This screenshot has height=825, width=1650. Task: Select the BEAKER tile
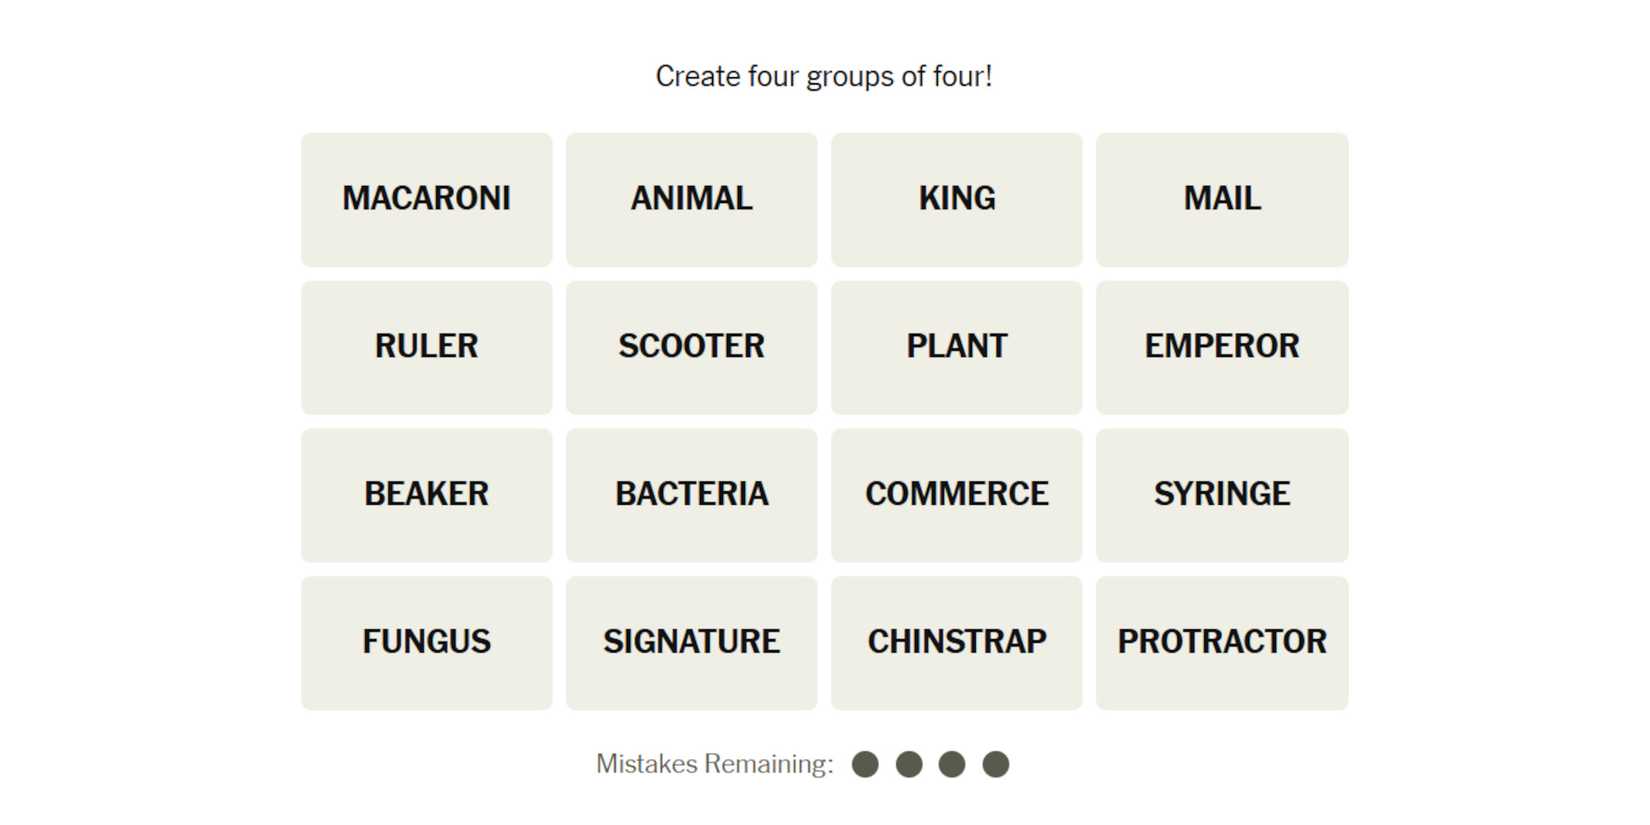pyautogui.click(x=426, y=495)
